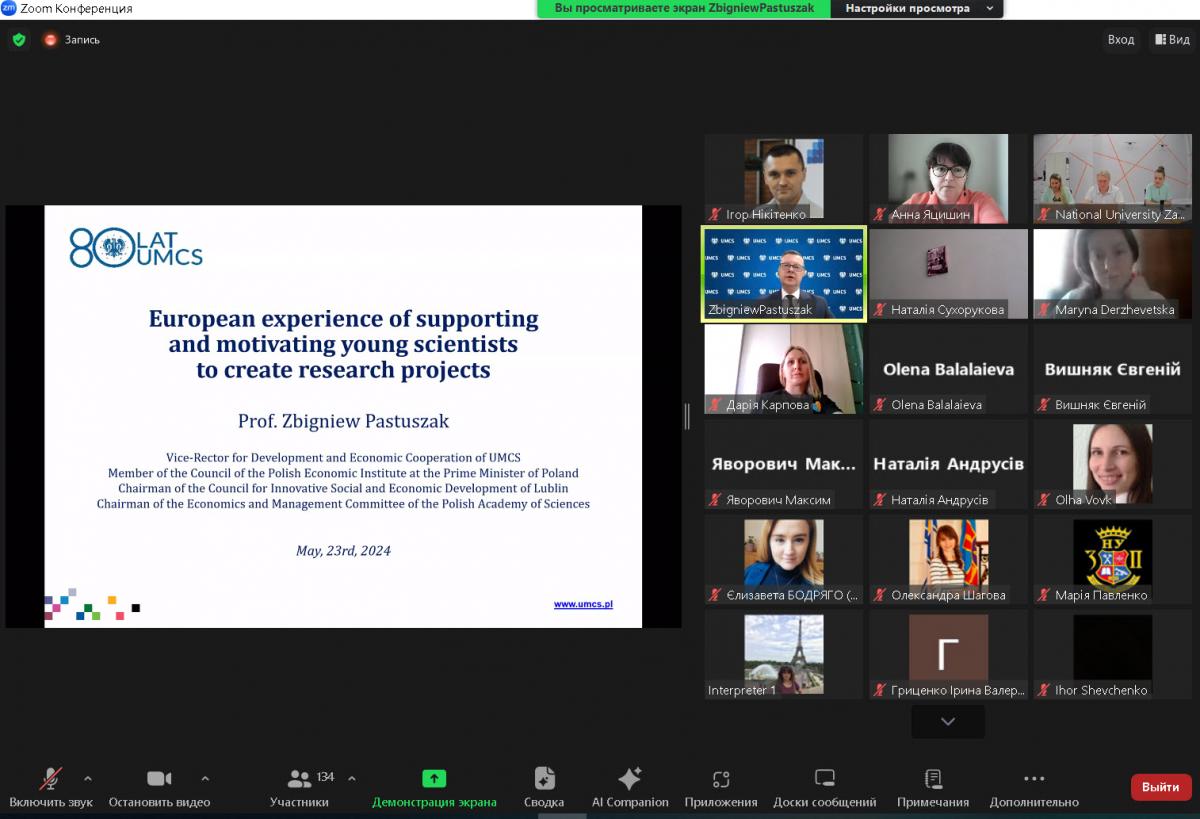The image size is (1200, 819).
Task: Click muted mic icon on Наталія Сухорукова tile
Action: point(880,309)
